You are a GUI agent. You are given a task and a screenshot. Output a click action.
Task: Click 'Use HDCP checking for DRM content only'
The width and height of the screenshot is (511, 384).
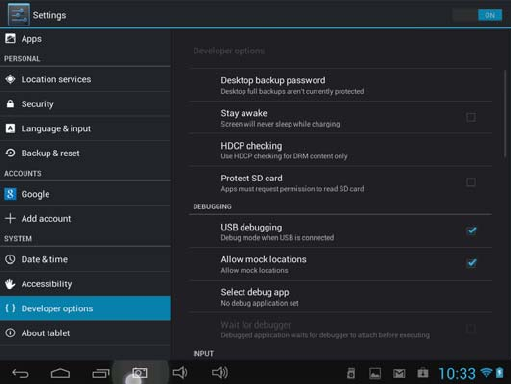(x=284, y=156)
